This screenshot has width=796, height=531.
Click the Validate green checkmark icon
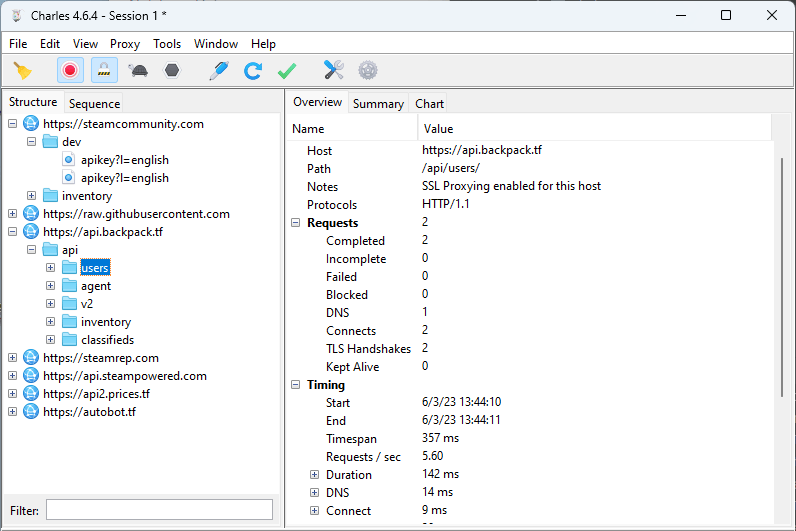click(x=287, y=70)
